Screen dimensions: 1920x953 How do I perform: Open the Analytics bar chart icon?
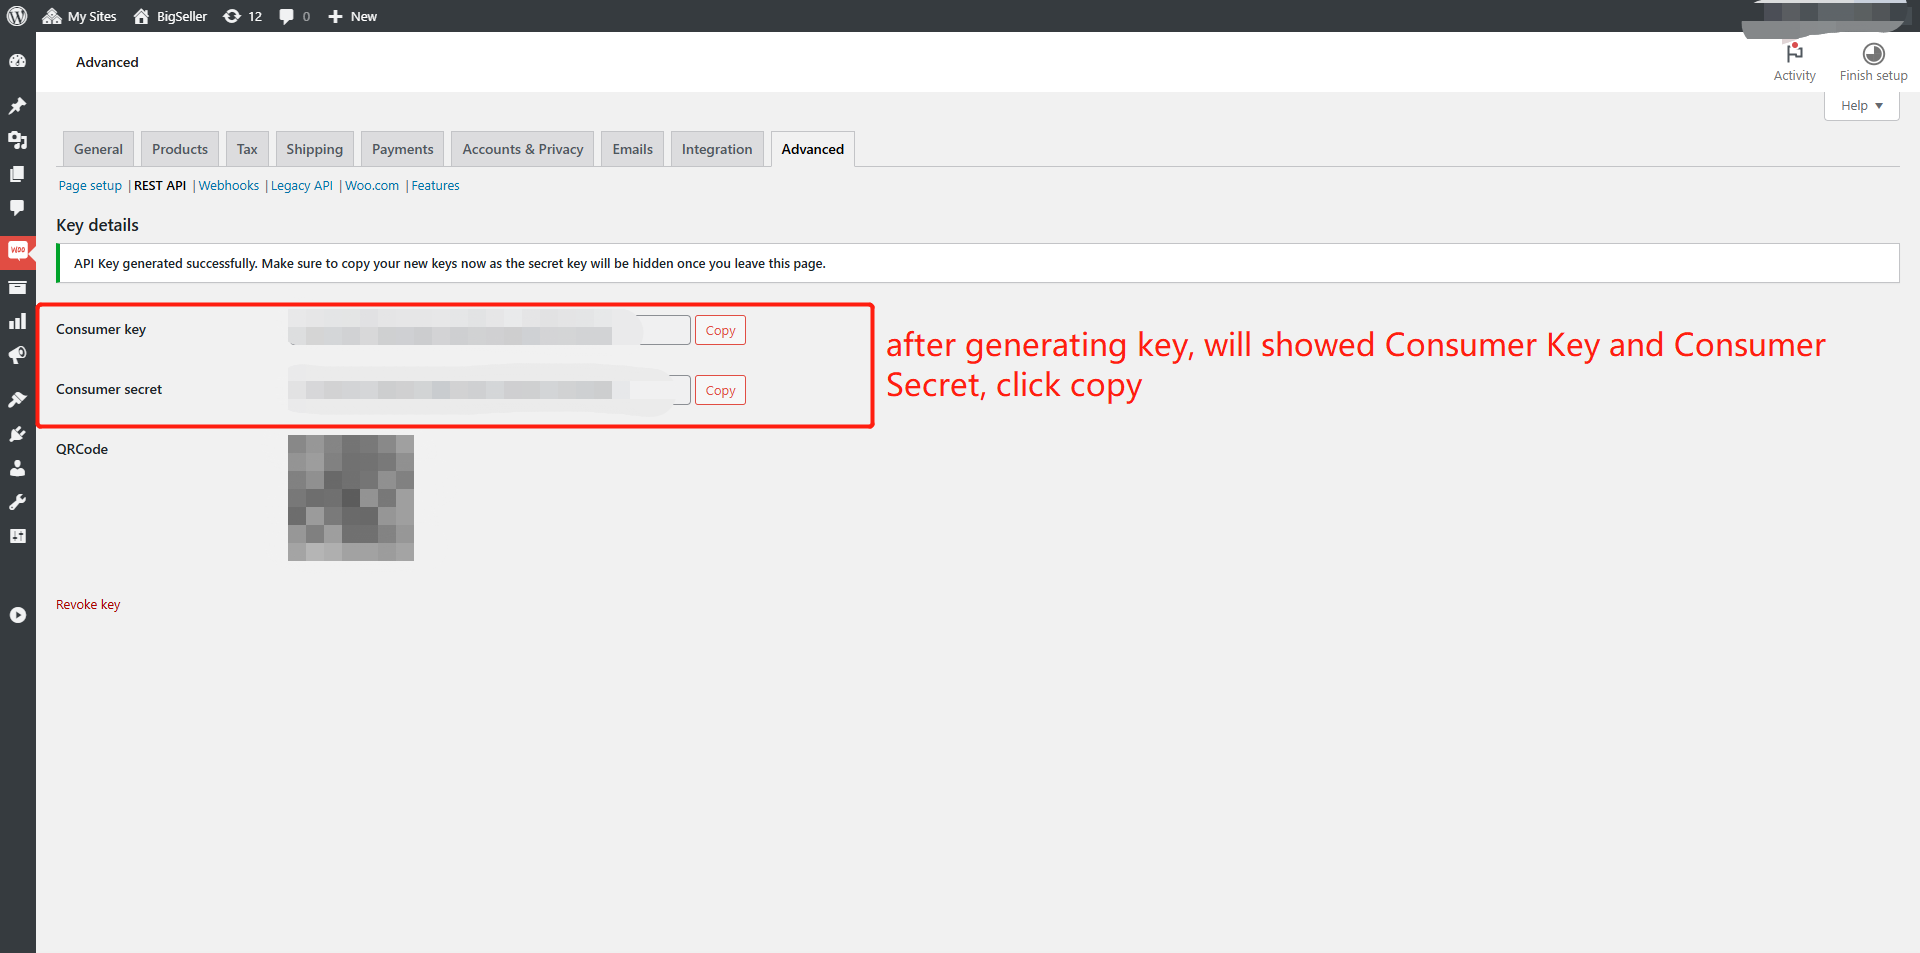17,321
